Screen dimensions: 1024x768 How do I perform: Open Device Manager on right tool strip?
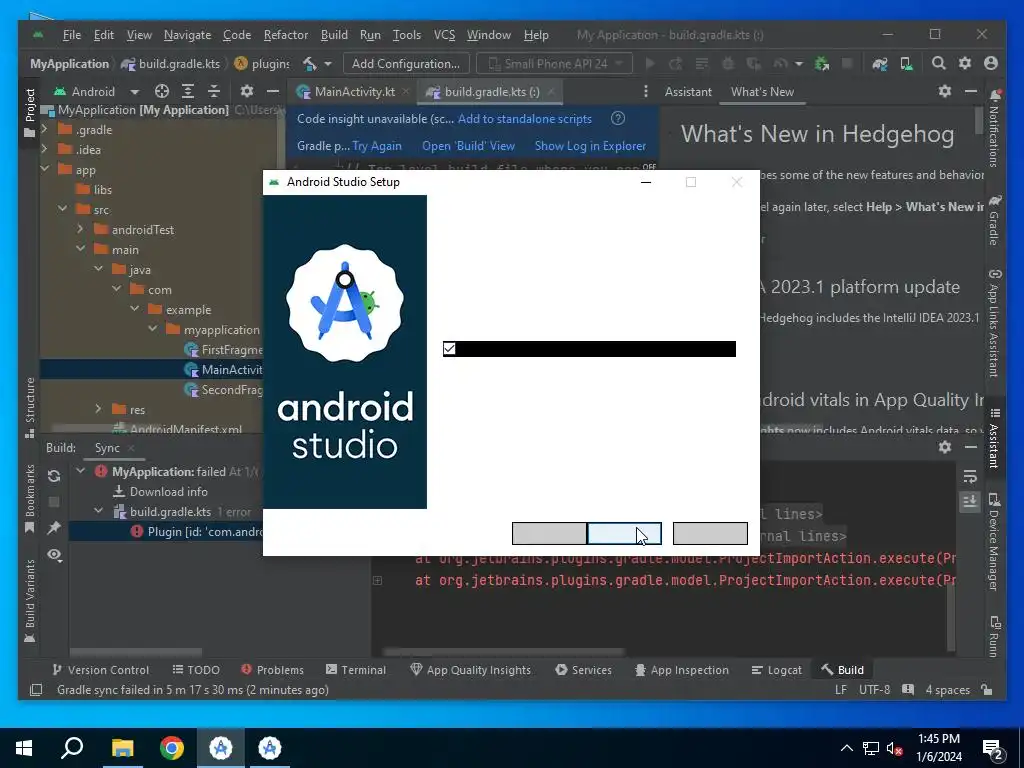(x=994, y=542)
